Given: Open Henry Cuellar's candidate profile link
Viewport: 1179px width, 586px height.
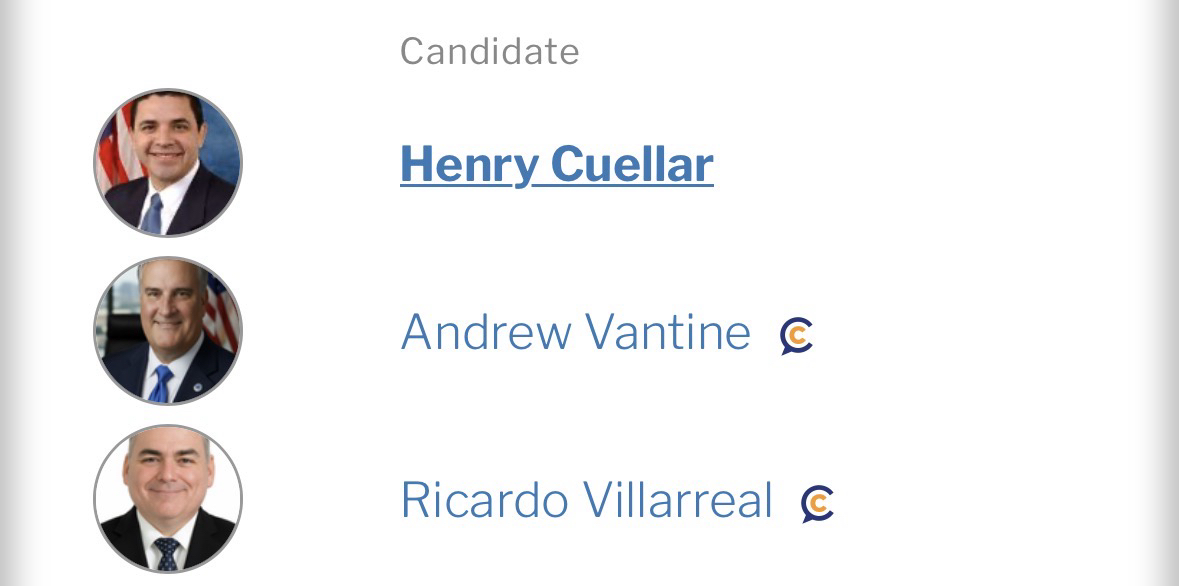Looking at the screenshot, I should (x=556, y=164).
